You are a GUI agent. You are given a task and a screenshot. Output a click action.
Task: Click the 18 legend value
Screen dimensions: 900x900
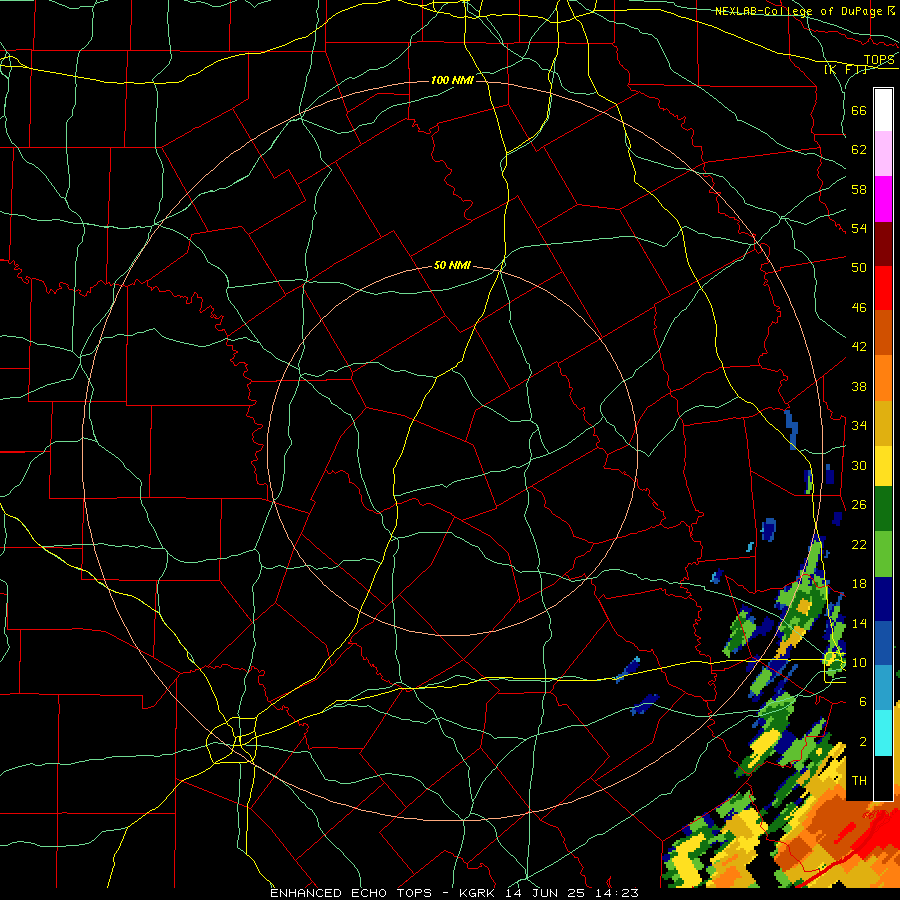[859, 584]
